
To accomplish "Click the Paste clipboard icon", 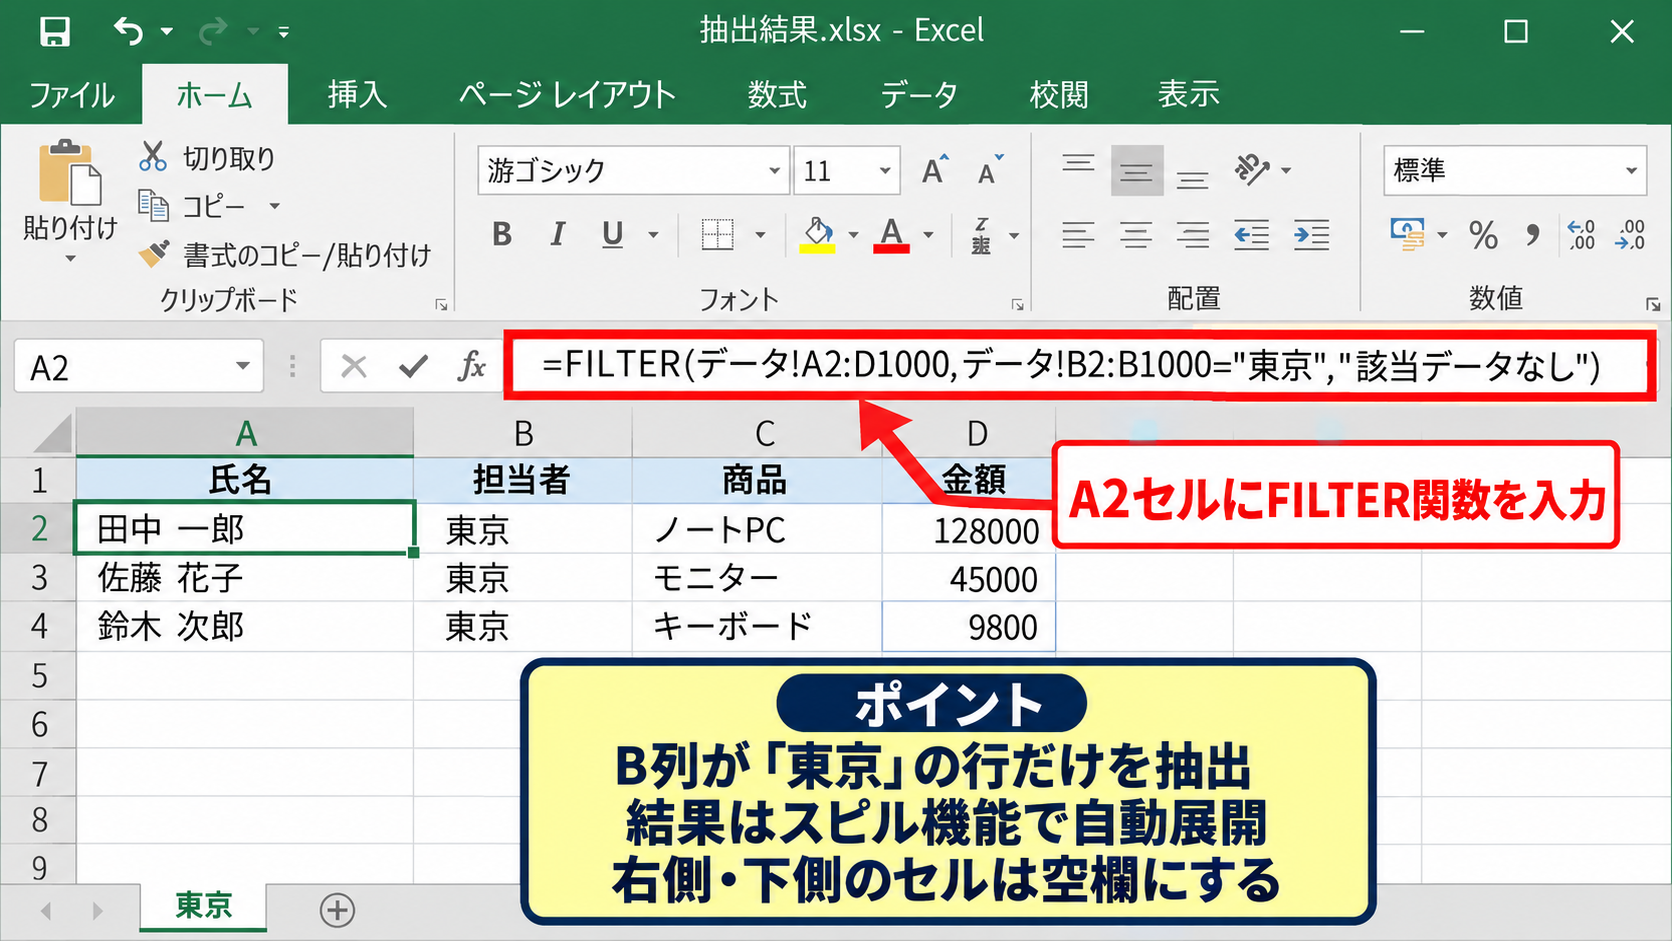I will [69, 173].
